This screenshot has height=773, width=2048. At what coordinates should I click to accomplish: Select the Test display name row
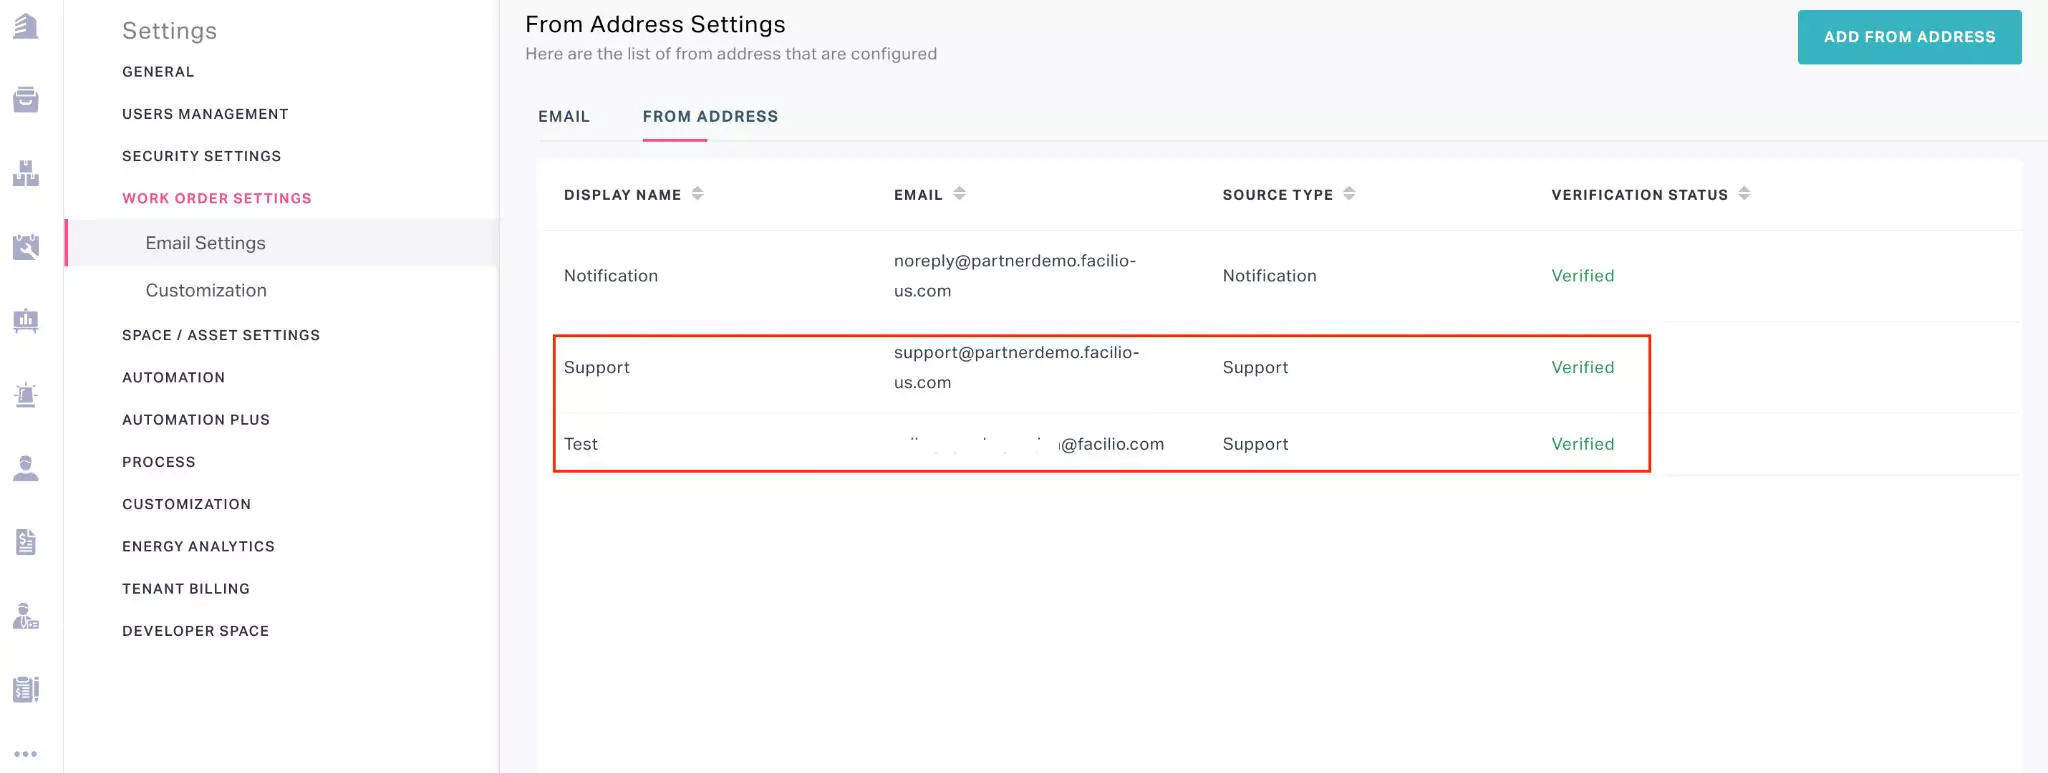[x=581, y=444]
